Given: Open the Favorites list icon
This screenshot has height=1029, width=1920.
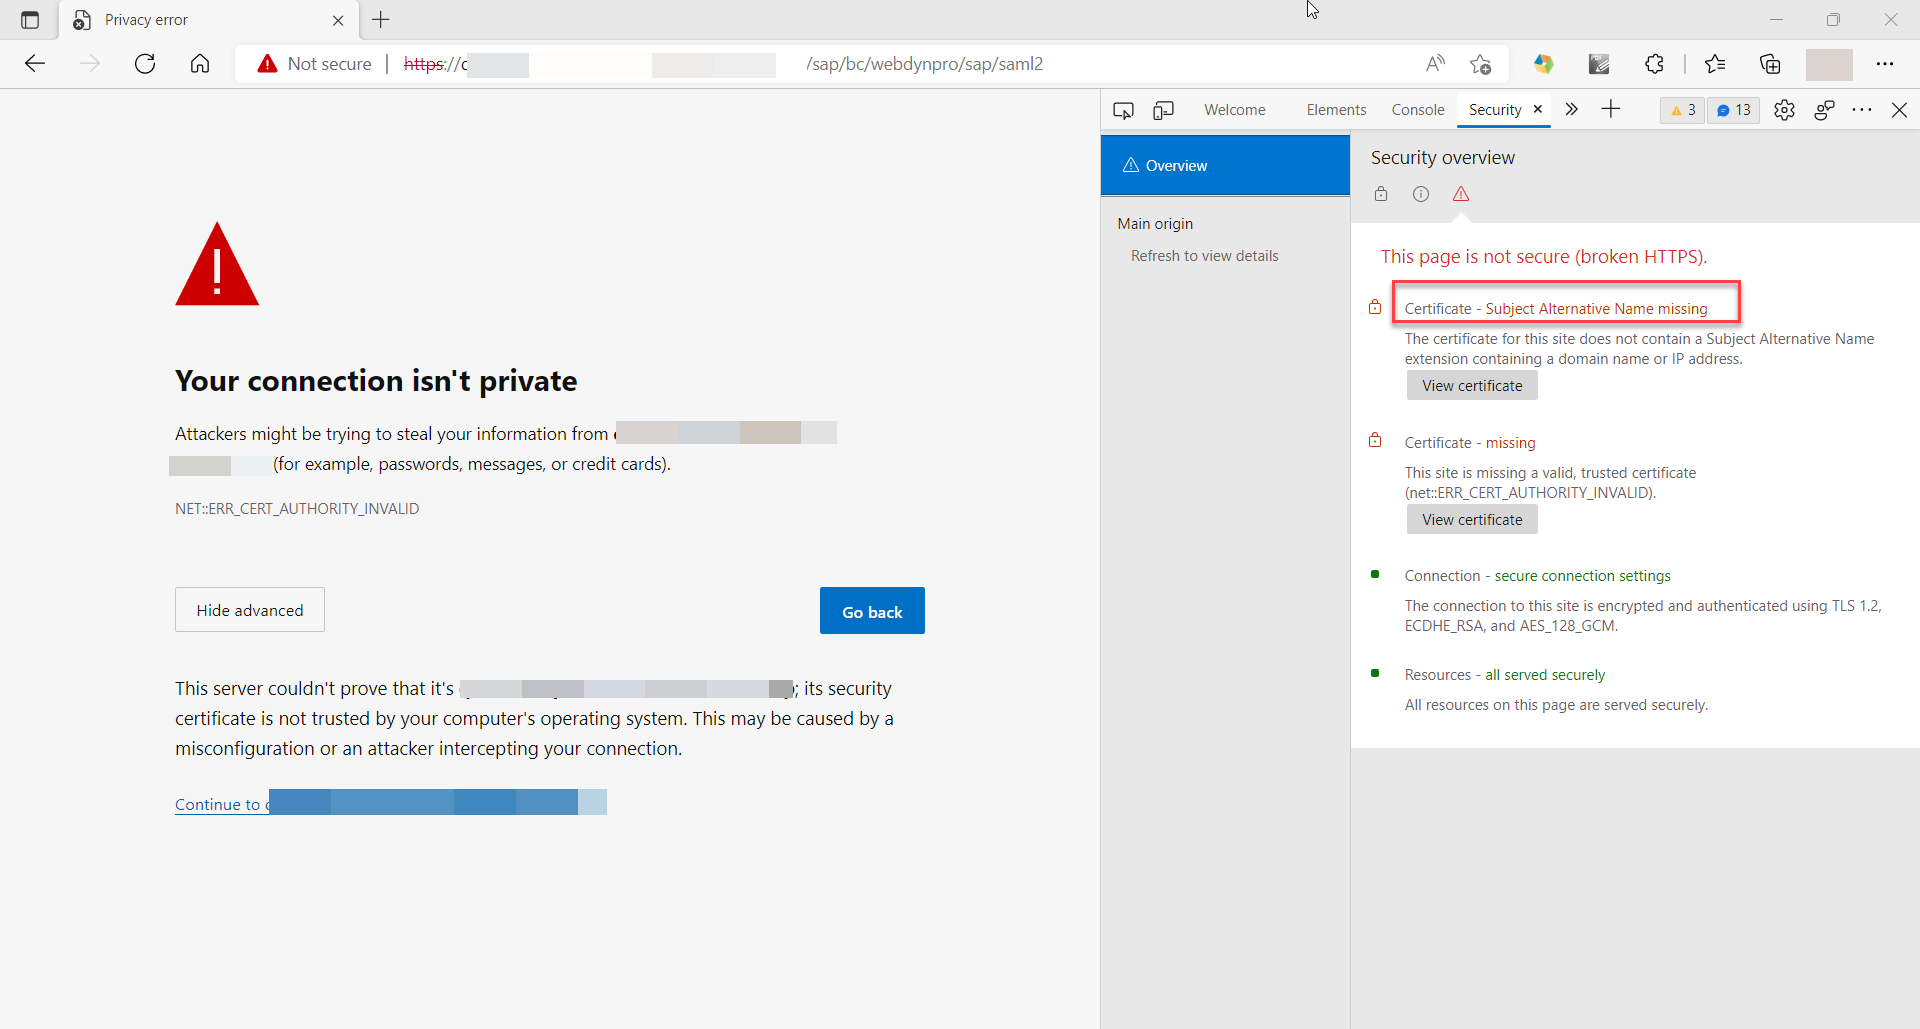Looking at the screenshot, I should pyautogui.click(x=1715, y=64).
